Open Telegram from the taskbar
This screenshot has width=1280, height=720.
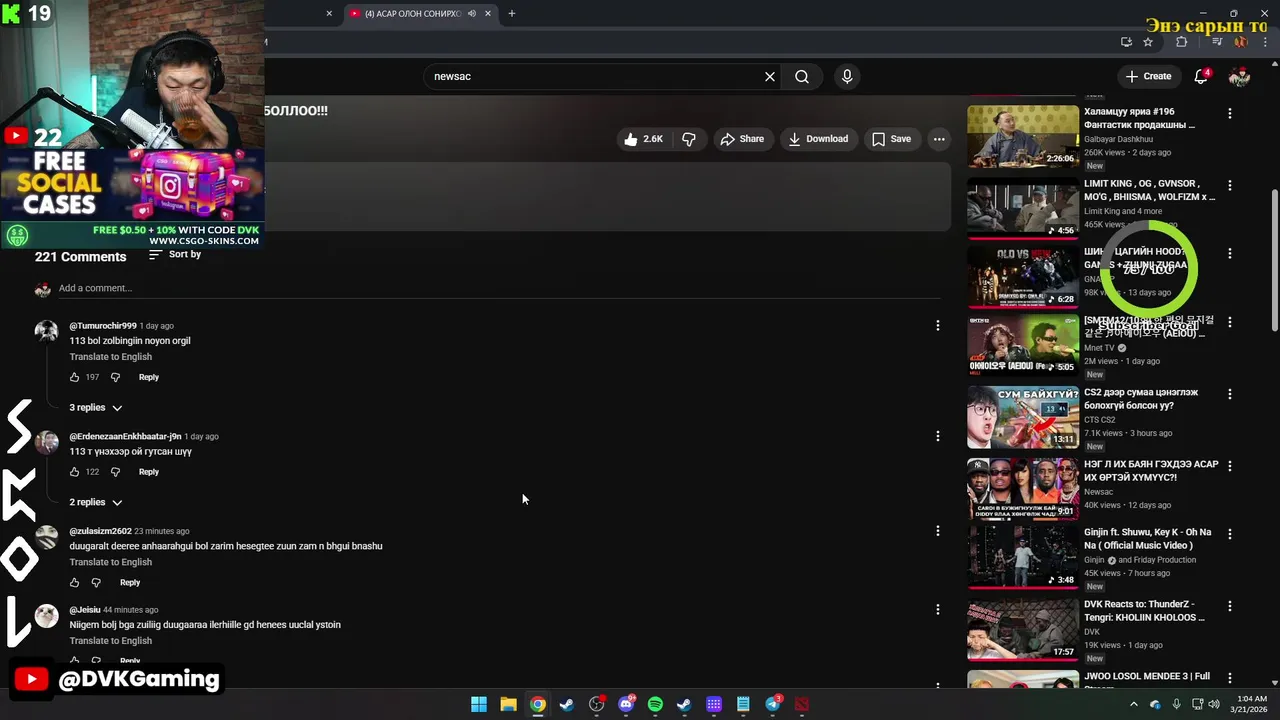(x=773, y=704)
